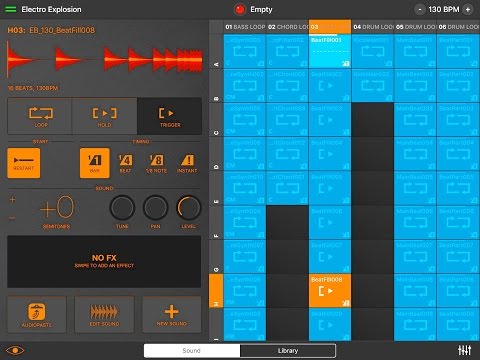Image resolution: width=480 pixels, height=360 pixels.
Task: Set timing to 1/4 Beat
Action: (125, 163)
